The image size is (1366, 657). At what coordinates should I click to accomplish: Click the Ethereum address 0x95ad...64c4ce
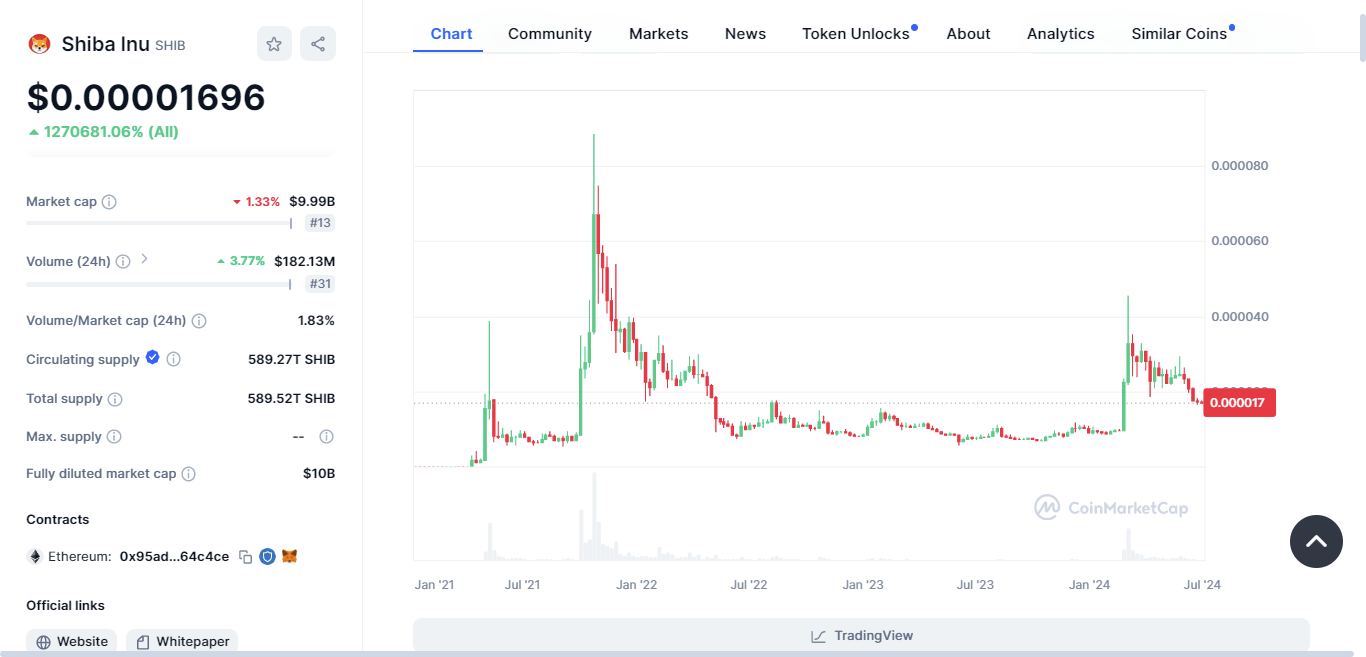(x=174, y=557)
